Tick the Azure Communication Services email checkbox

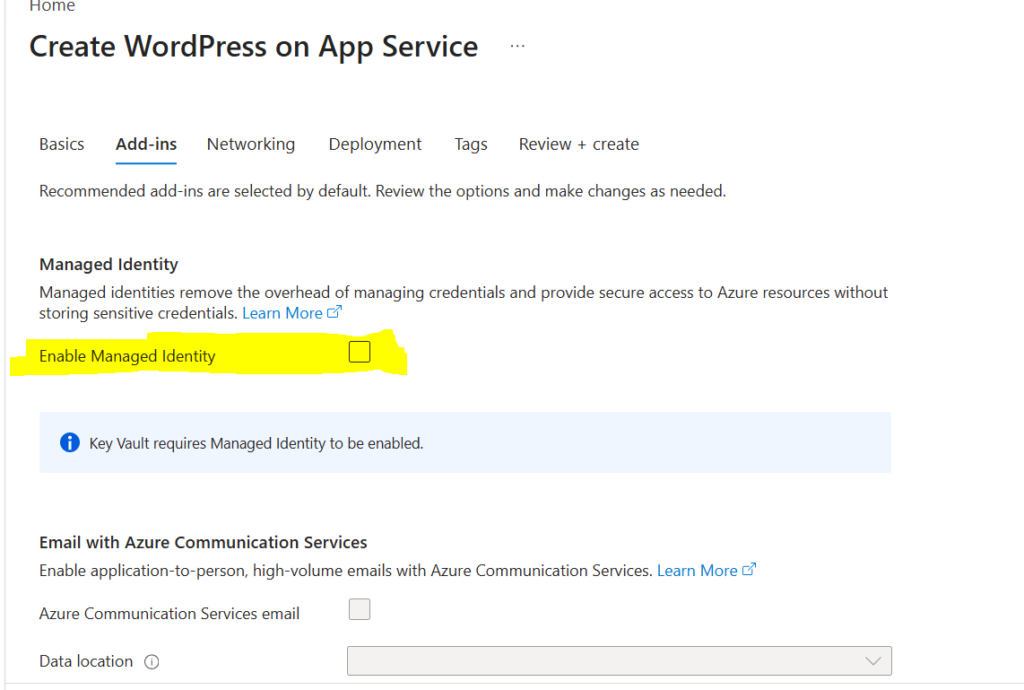click(x=359, y=609)
